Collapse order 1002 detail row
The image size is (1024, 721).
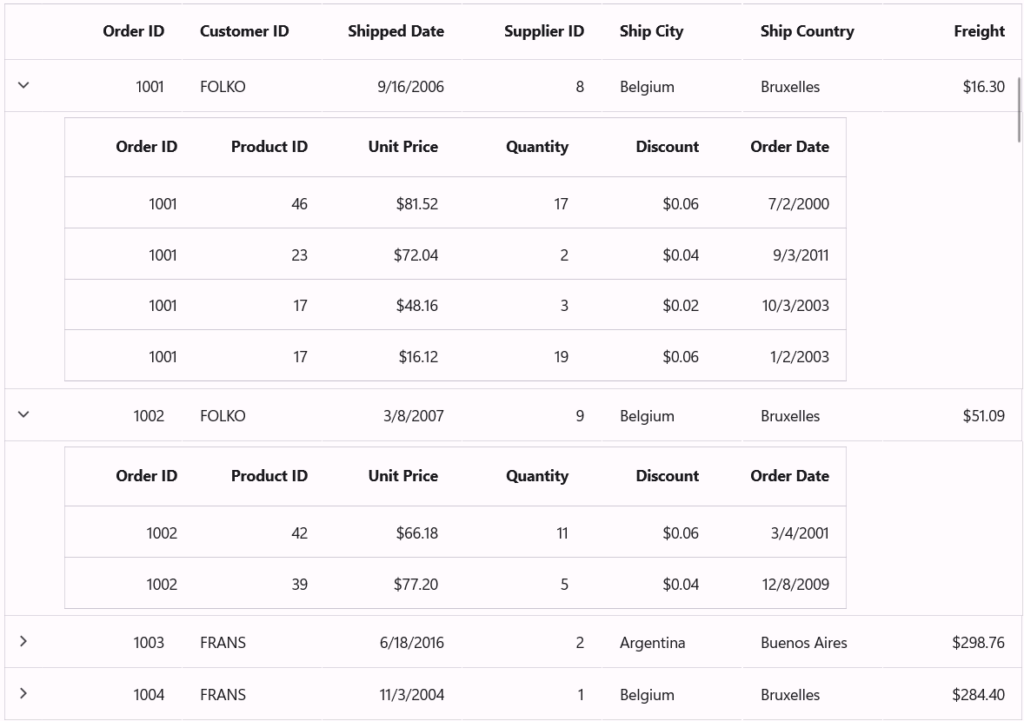tap(23, 415)
